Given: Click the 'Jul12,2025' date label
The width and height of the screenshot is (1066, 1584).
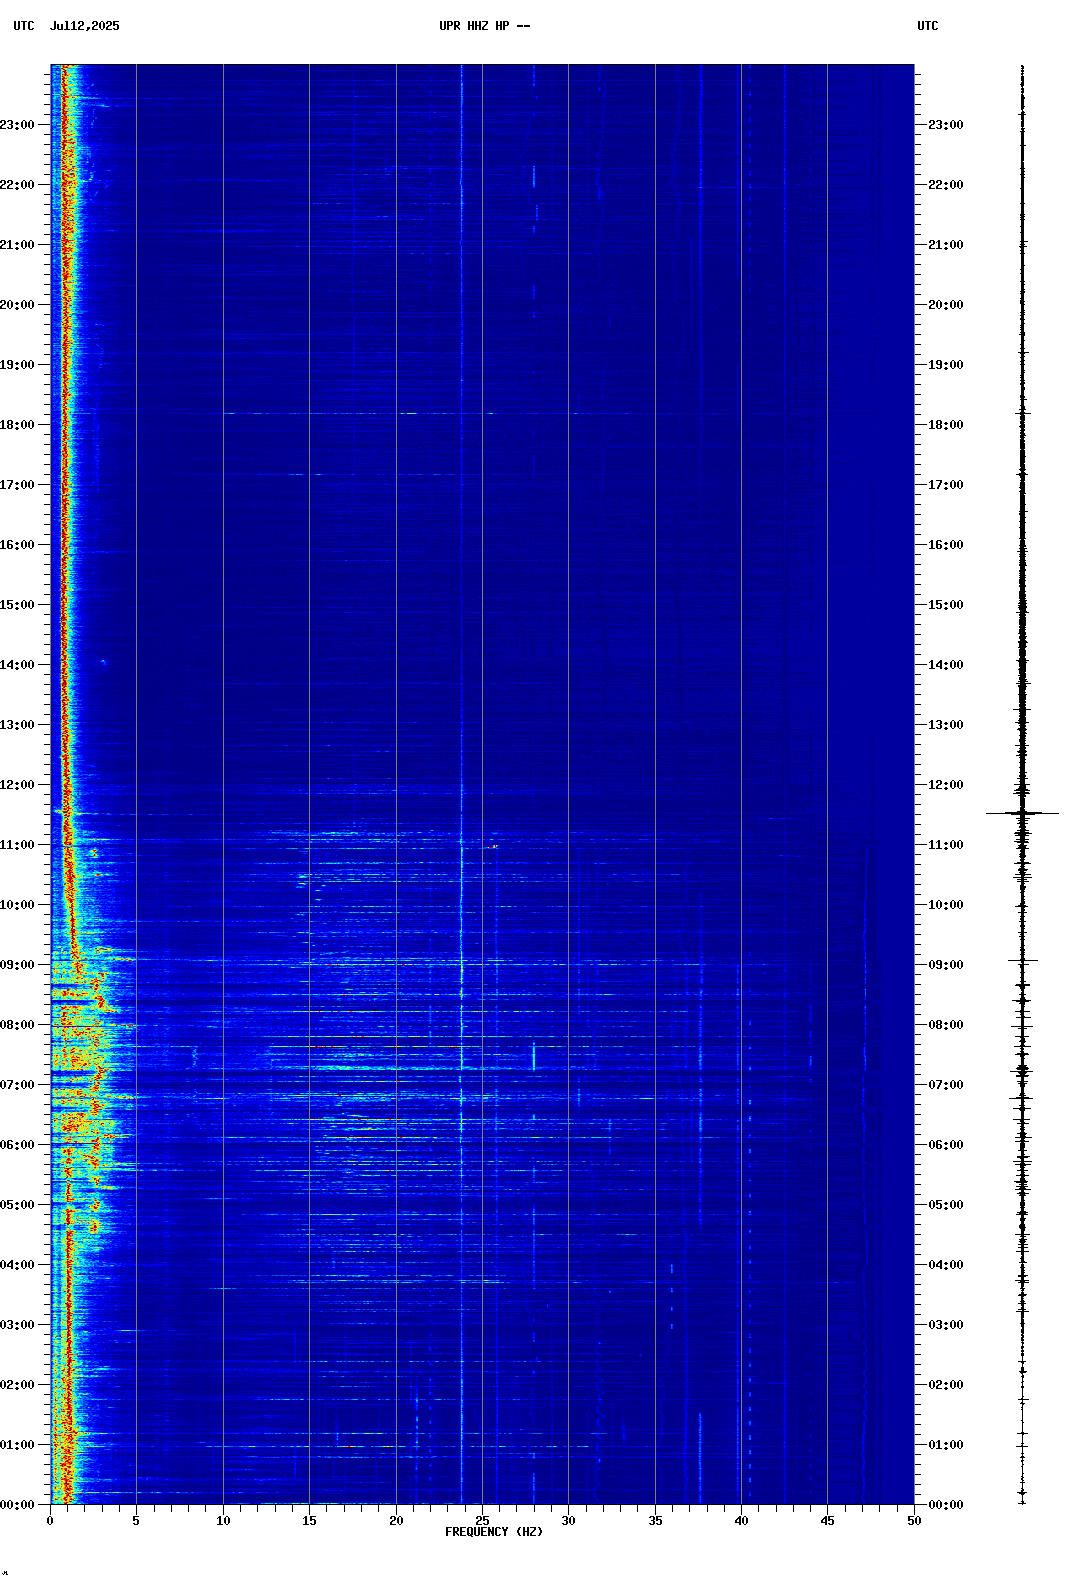Looking at the screenshot, I should 84,26.
